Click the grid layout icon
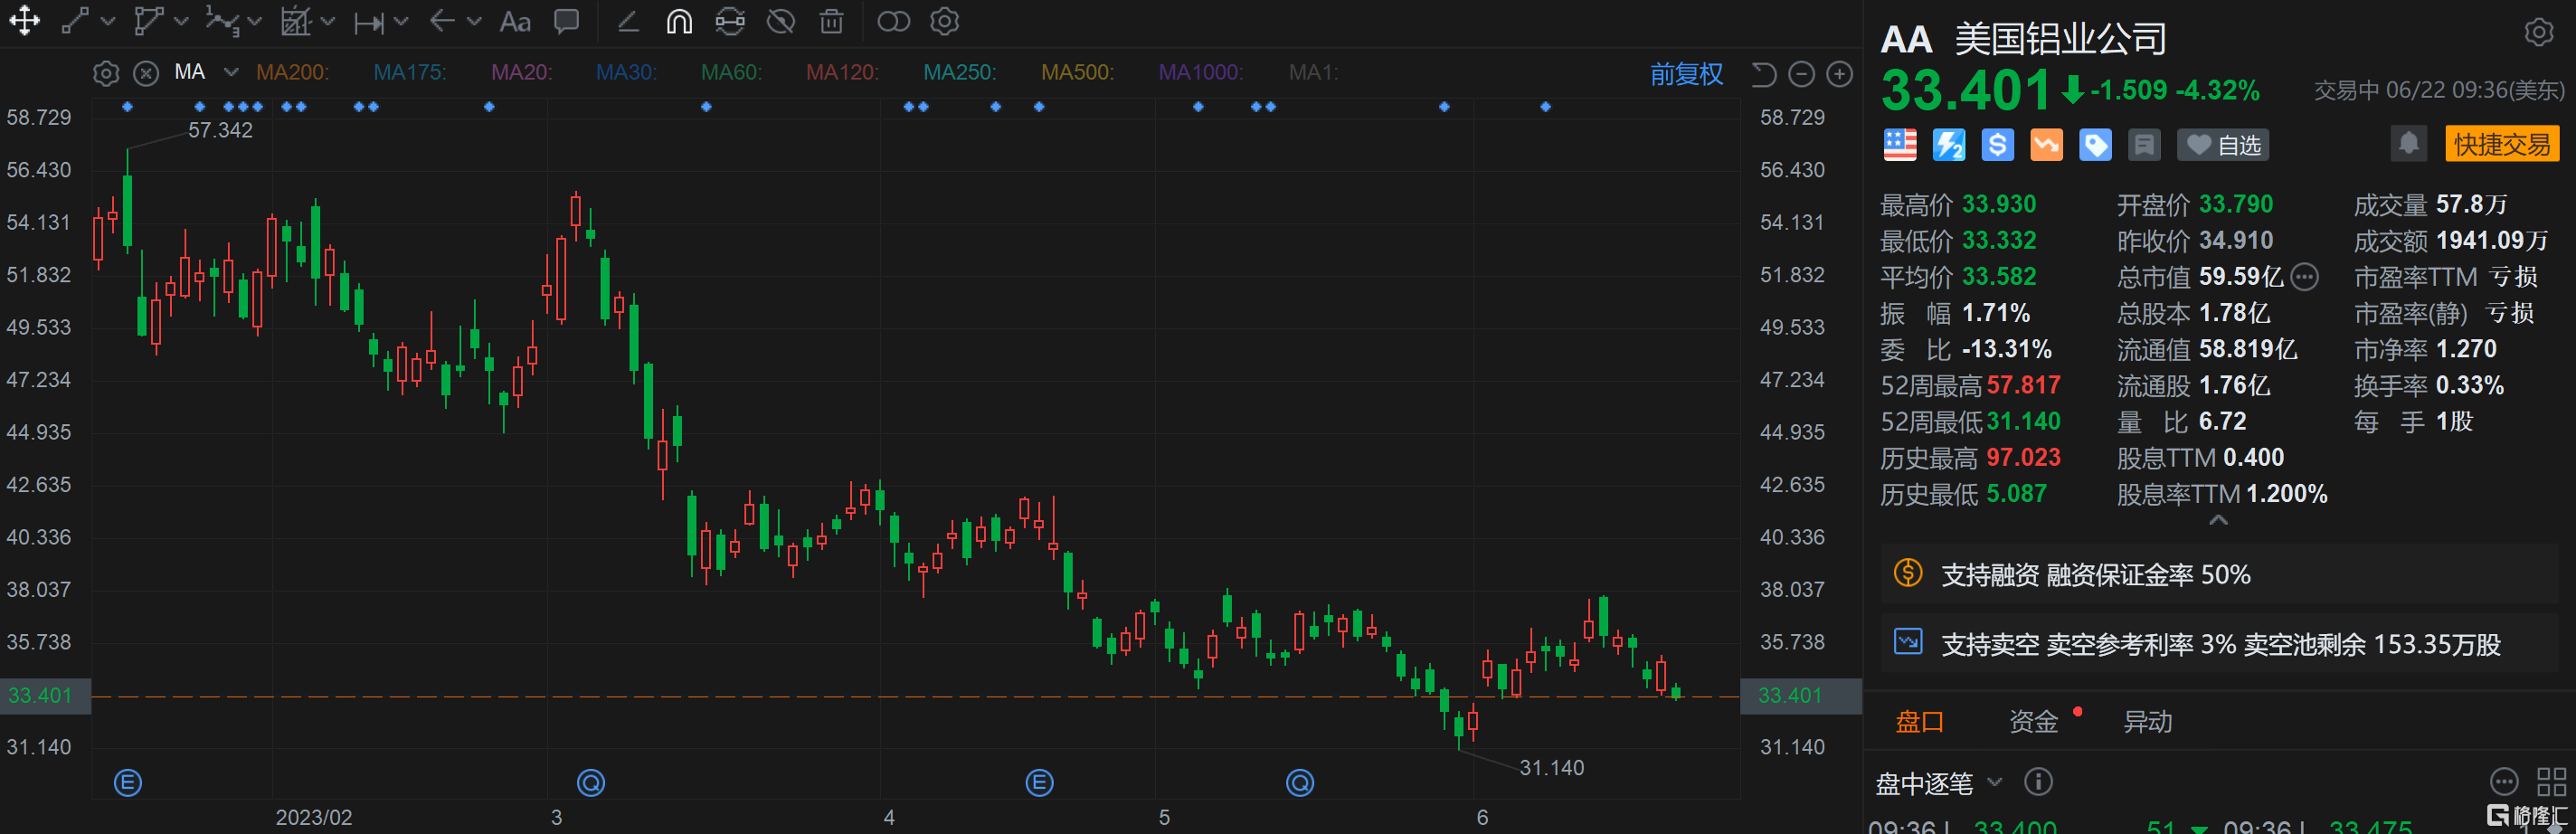This screenshot has height=834, width=2576. (x=2551, y=781)
